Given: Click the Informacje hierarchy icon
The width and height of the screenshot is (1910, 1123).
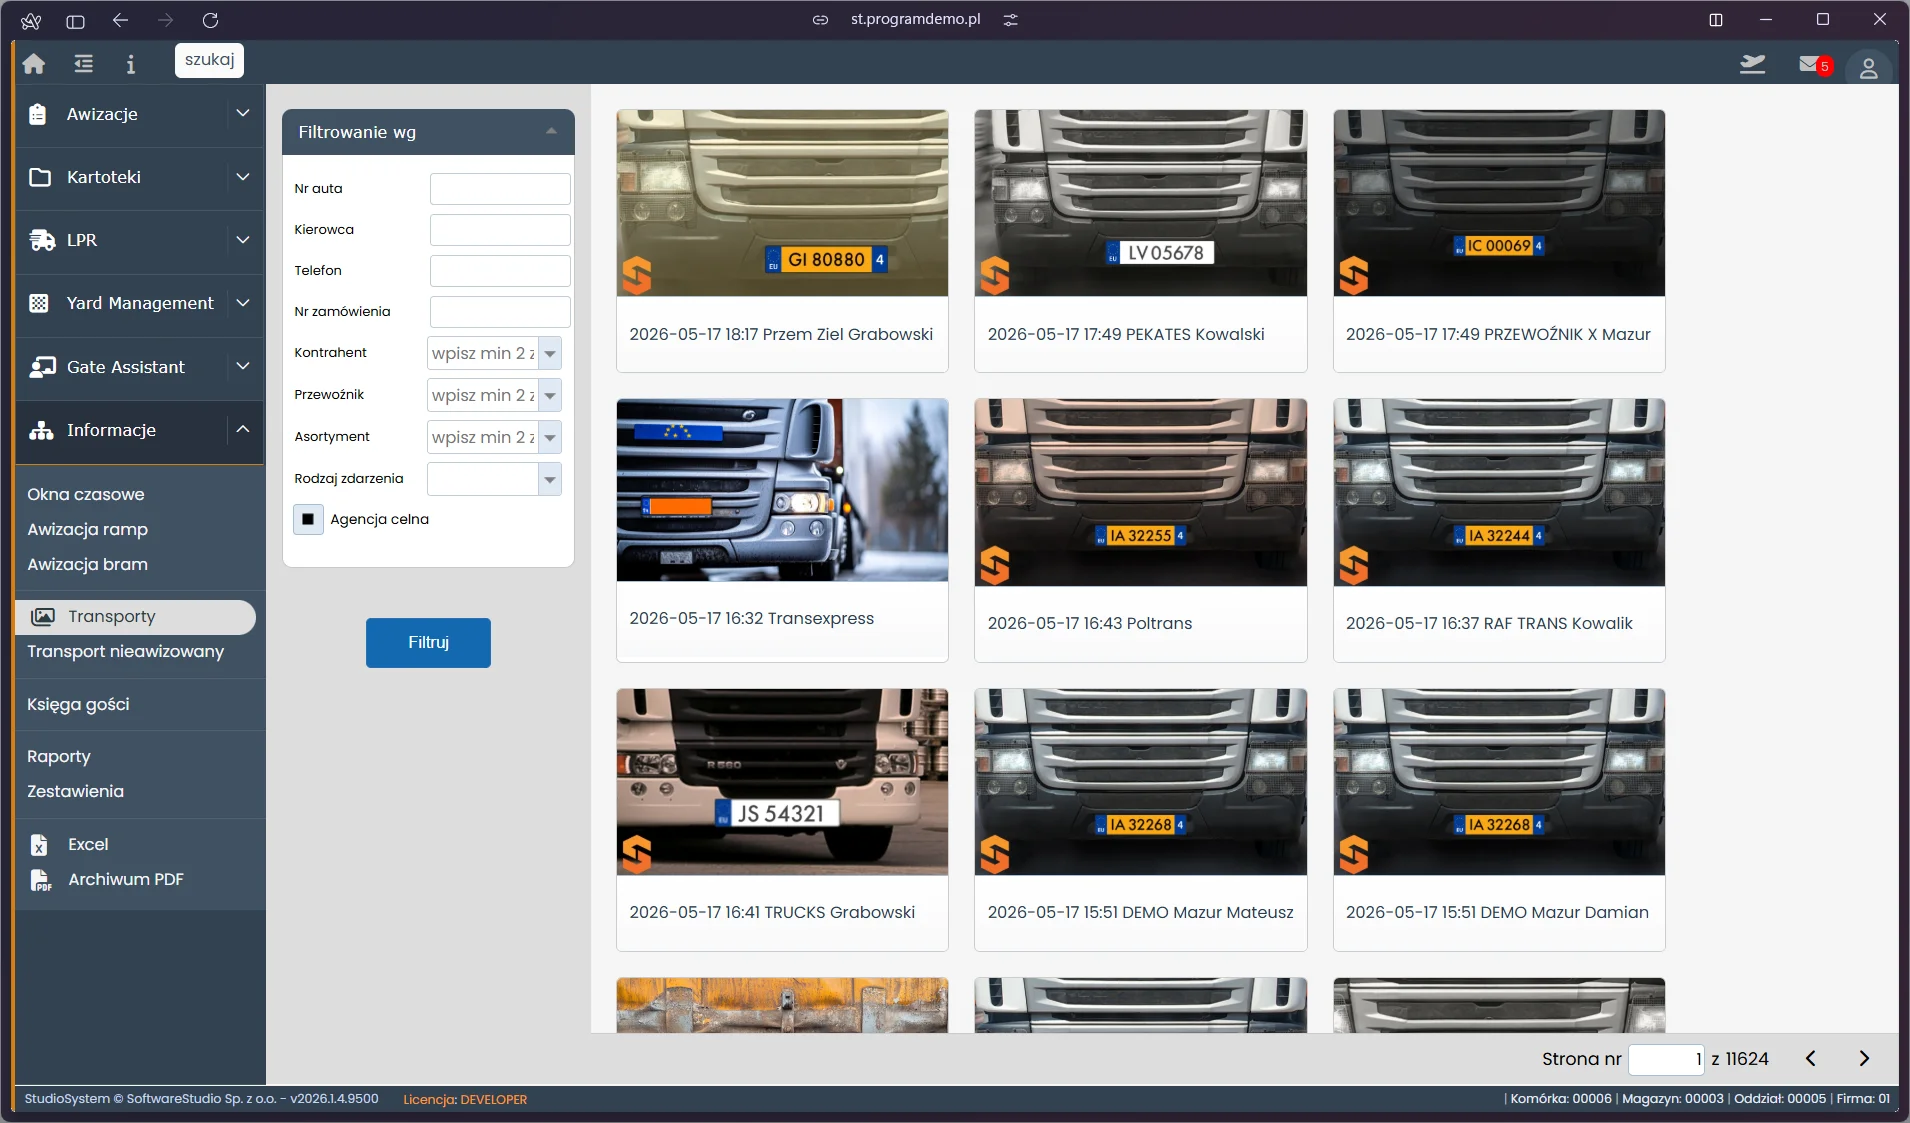Looking at the screenshot, I should tap(41, 430).
